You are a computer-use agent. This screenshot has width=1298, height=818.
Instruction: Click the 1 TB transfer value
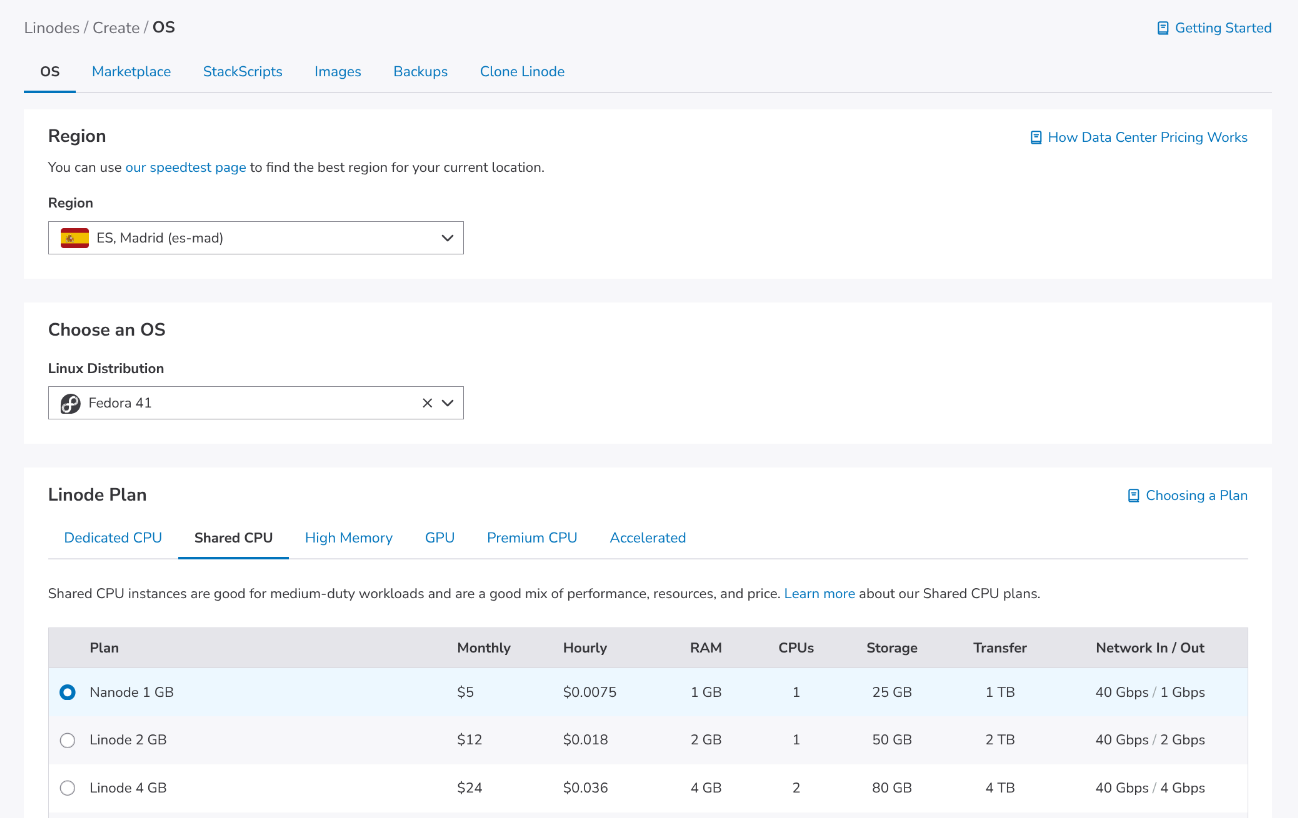click(1000, 692)
